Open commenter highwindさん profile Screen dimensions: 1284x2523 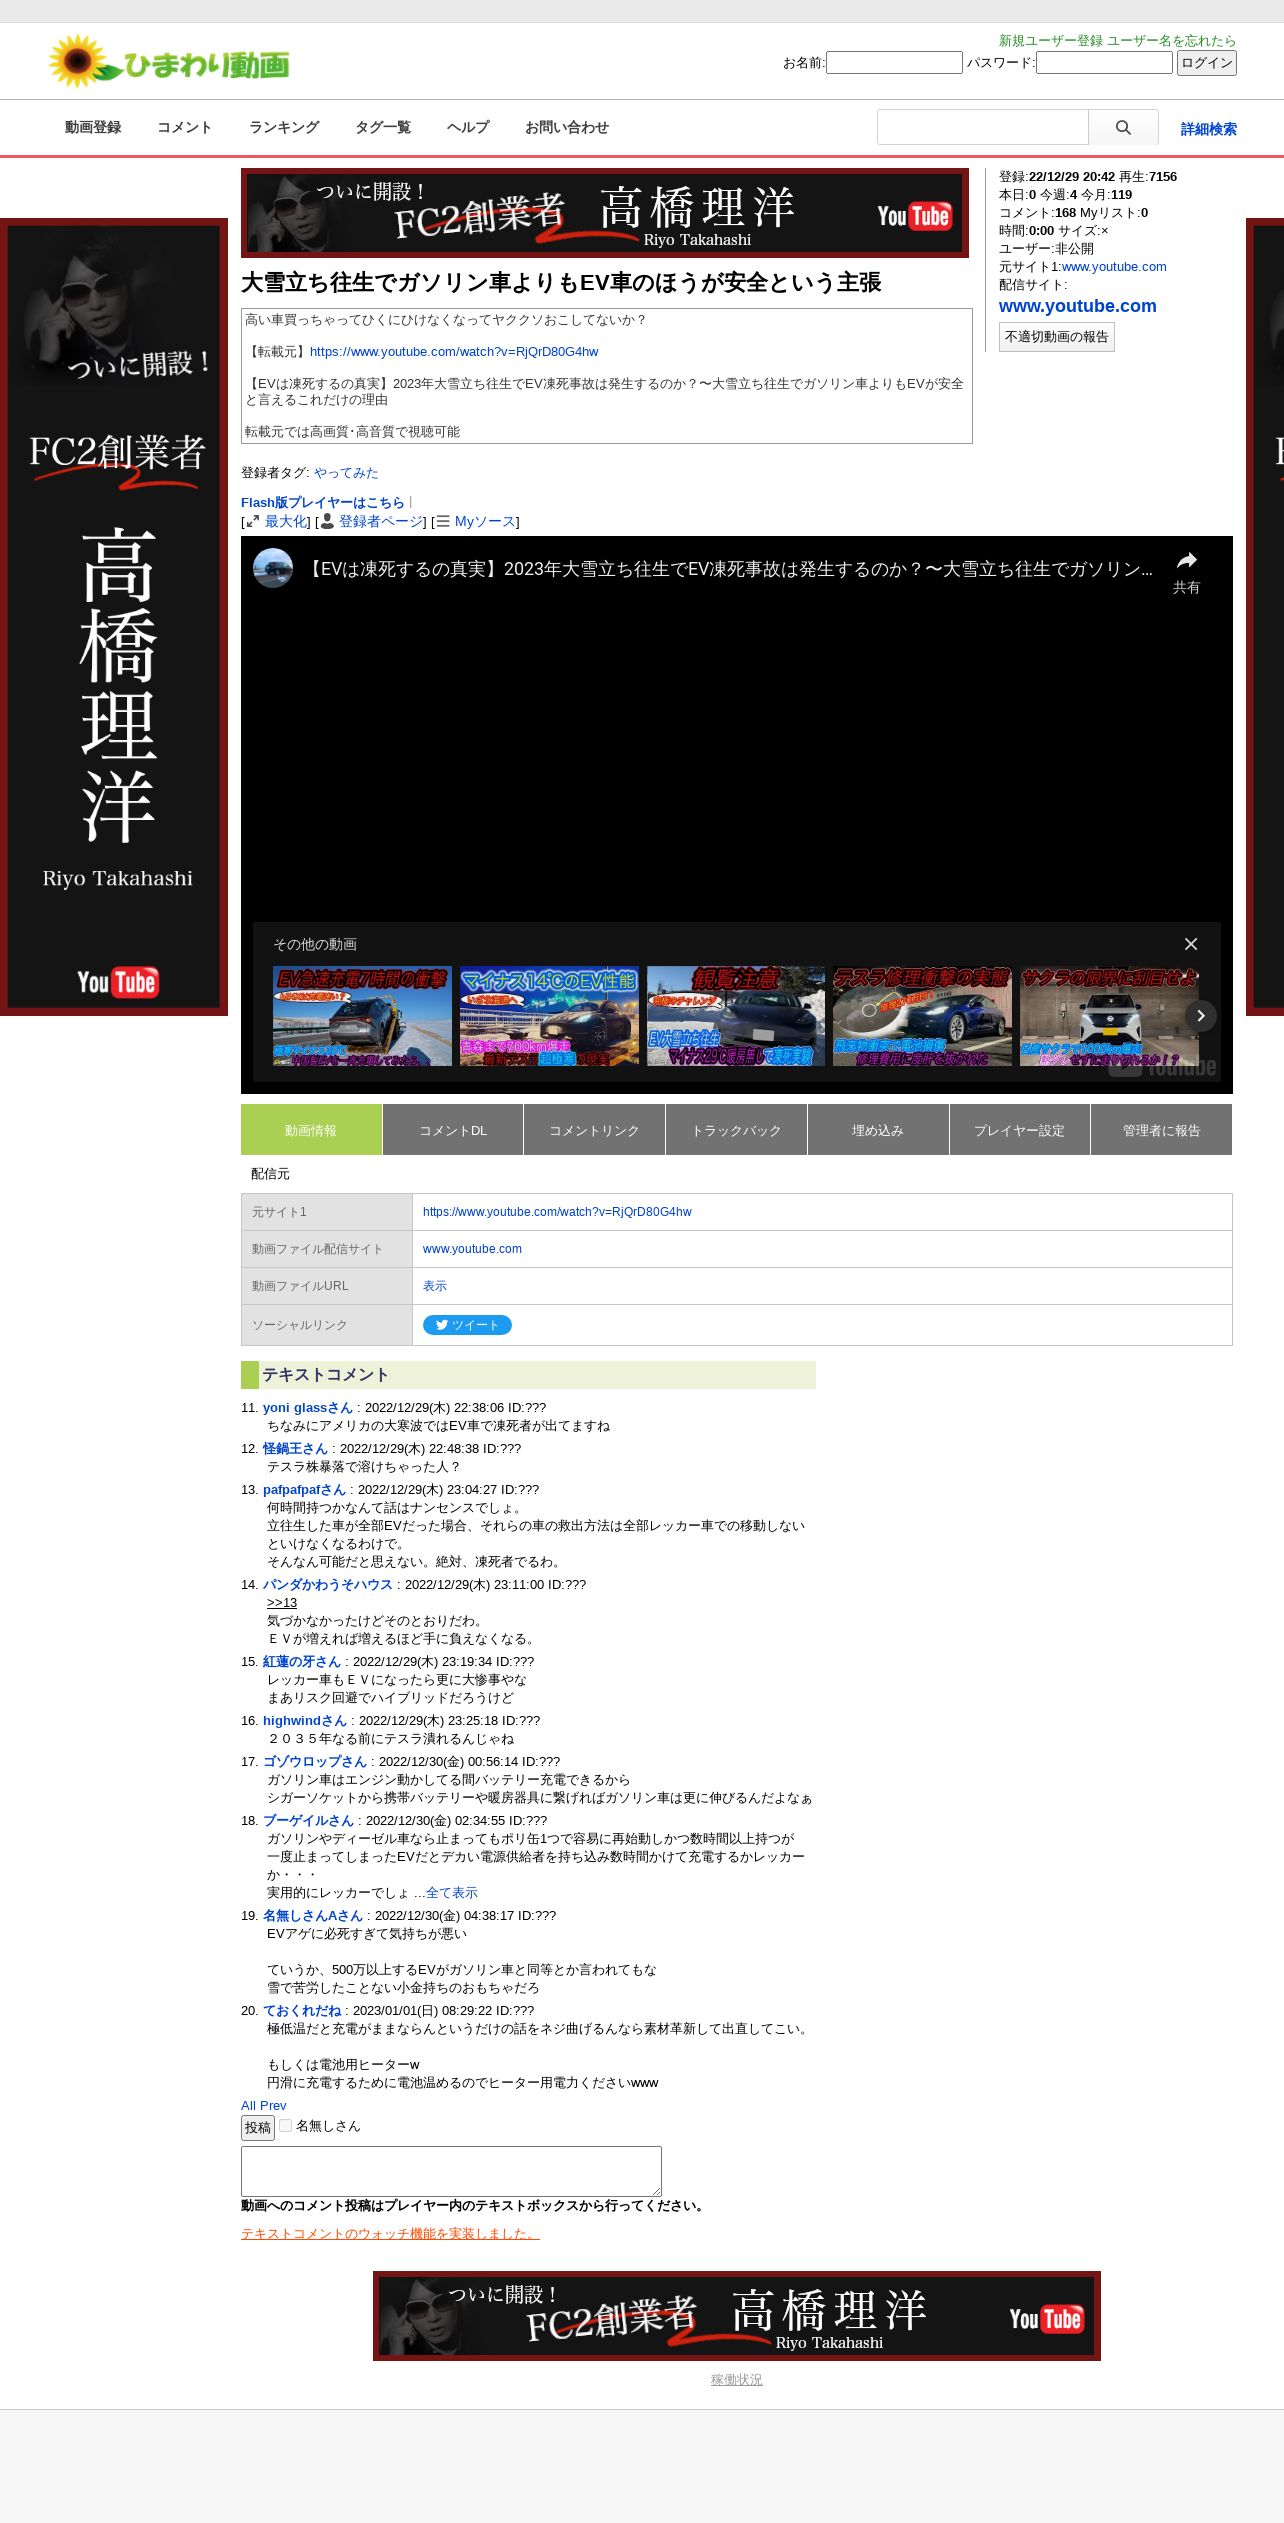pyautogui.click(x=305, y=1721)
